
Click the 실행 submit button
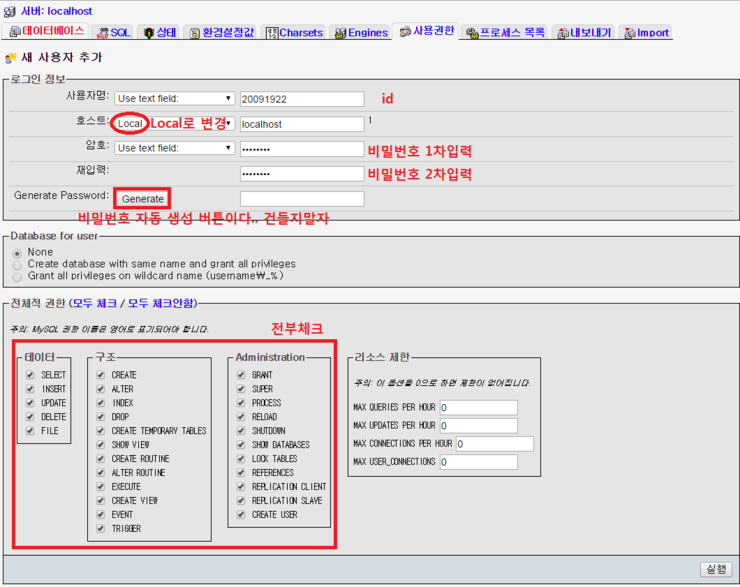(x=716, y=569)
